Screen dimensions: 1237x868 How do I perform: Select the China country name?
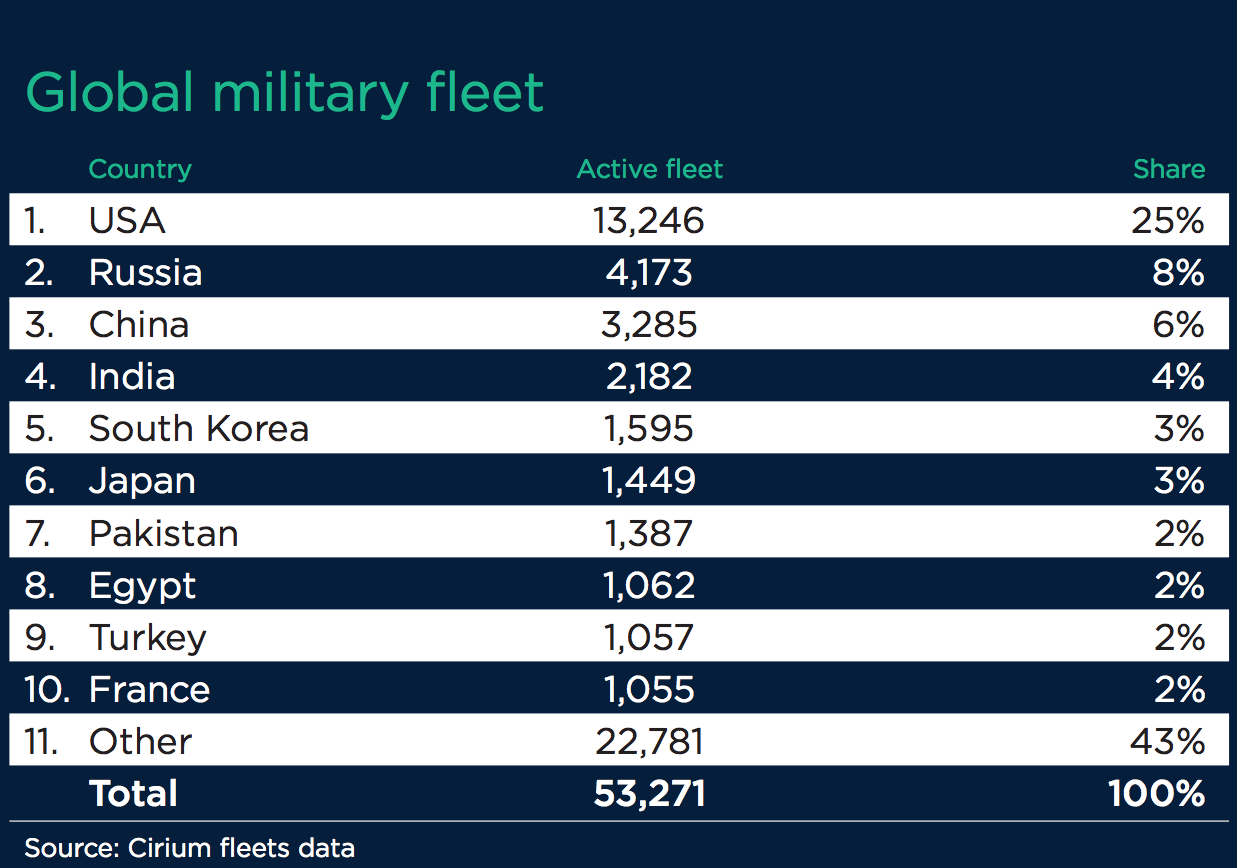pos(138,324)
